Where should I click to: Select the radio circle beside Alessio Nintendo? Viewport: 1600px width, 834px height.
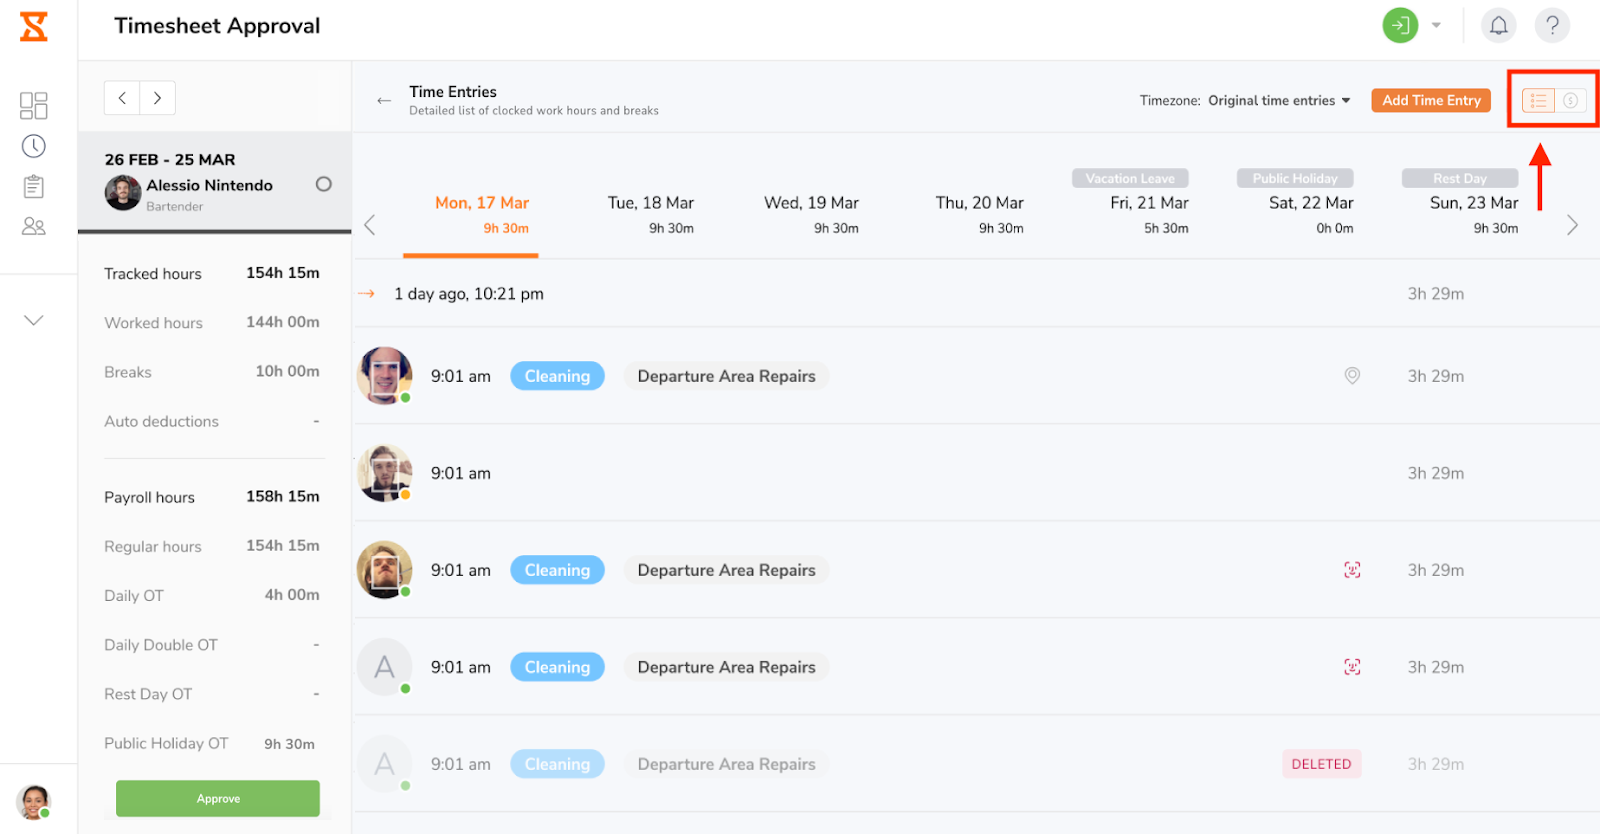tap(323, 184)
